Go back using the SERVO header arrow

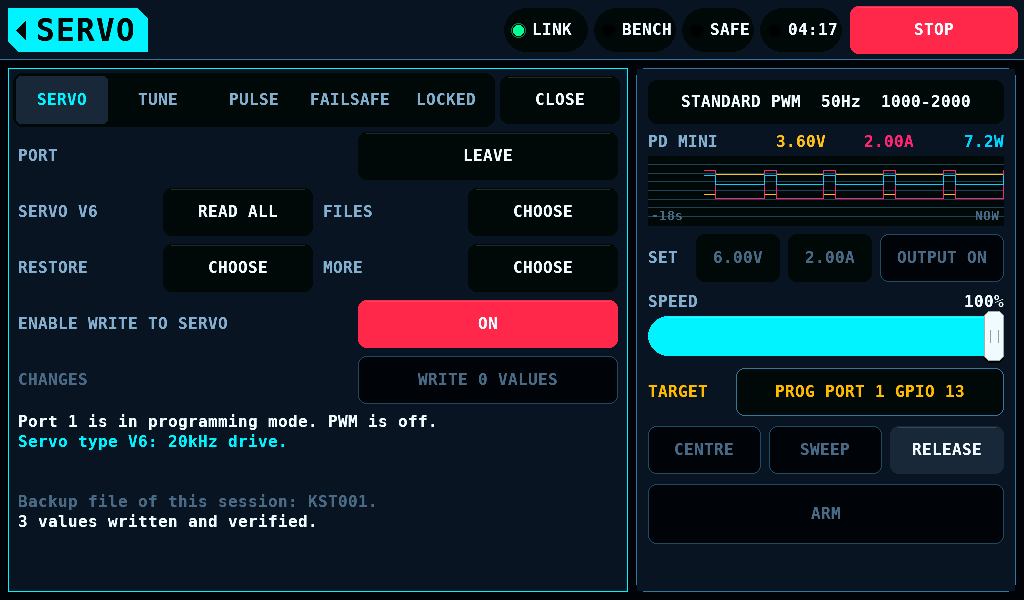click(x=78, y=30)
